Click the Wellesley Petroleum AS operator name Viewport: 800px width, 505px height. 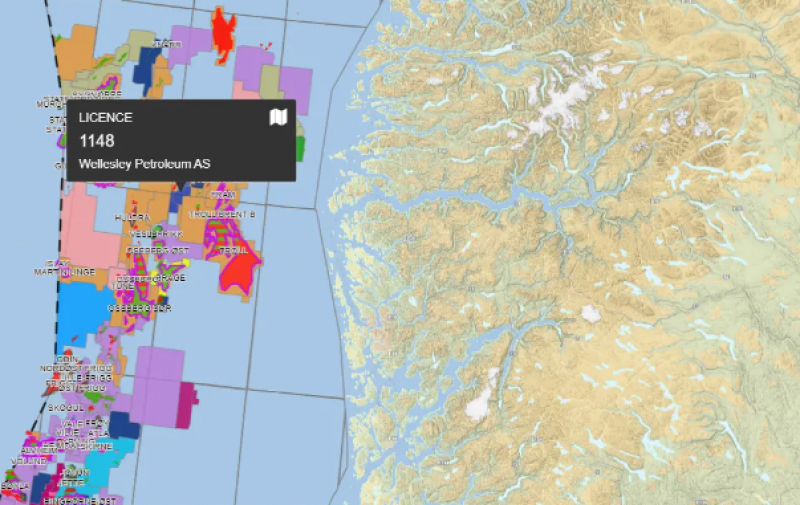click(x=144, y=164)
